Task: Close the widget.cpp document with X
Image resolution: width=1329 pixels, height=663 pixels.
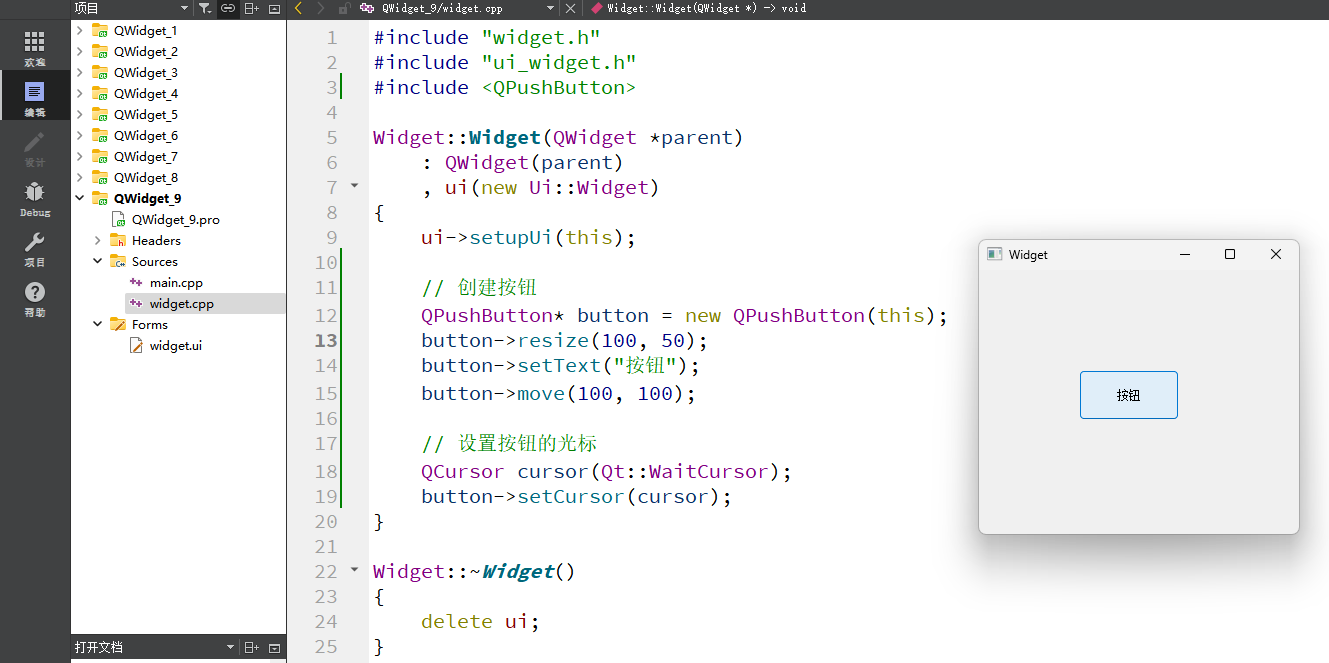Action: click(x=570, y=8)
